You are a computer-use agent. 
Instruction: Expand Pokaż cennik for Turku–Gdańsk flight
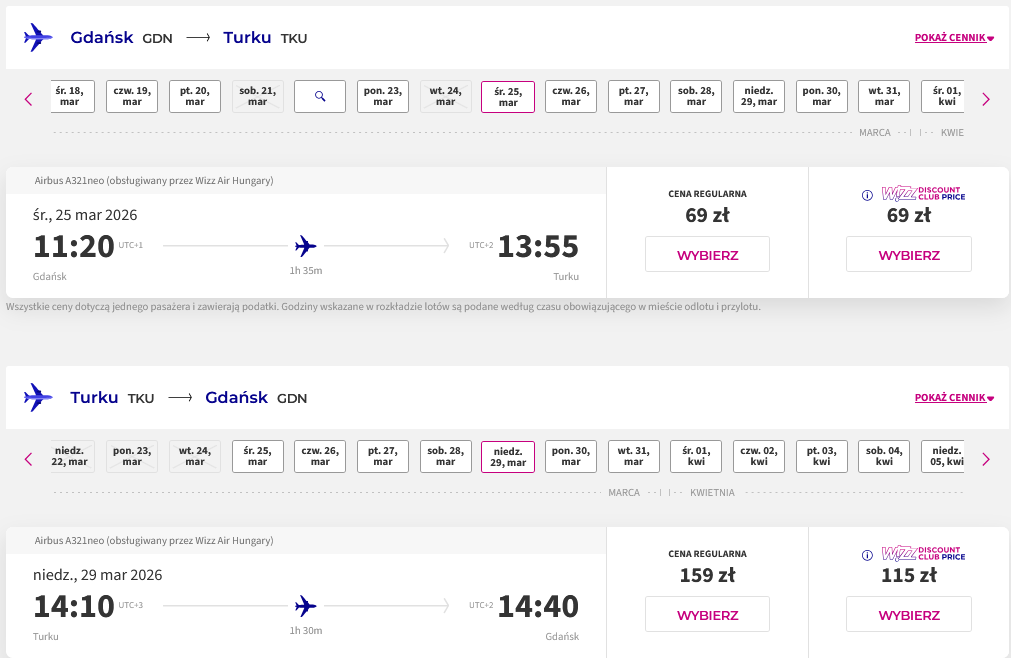pyautogui.click(x=954, y=398)
